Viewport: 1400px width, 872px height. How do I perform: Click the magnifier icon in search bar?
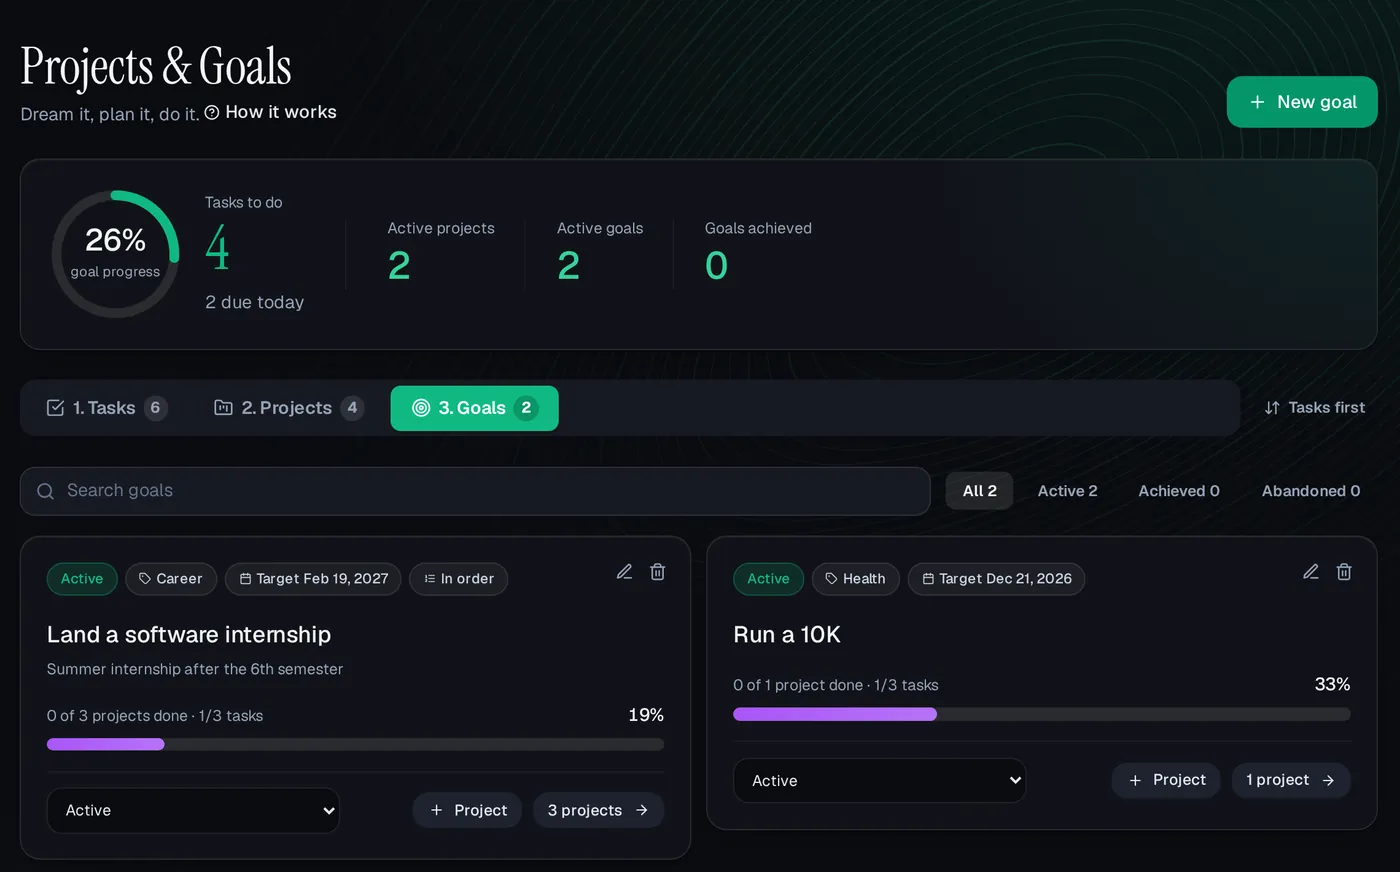pyautogui.click(x=45, y=491)
